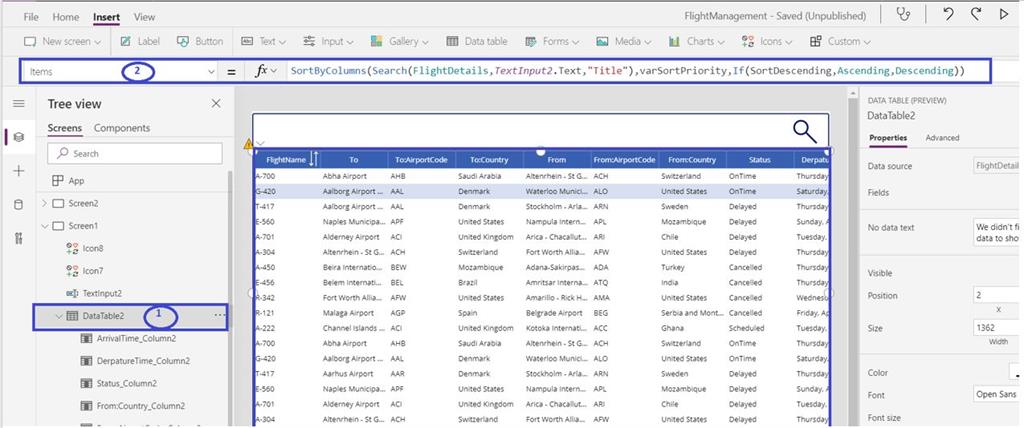
Task: Redo the last action
Action: tap(976, 14)
